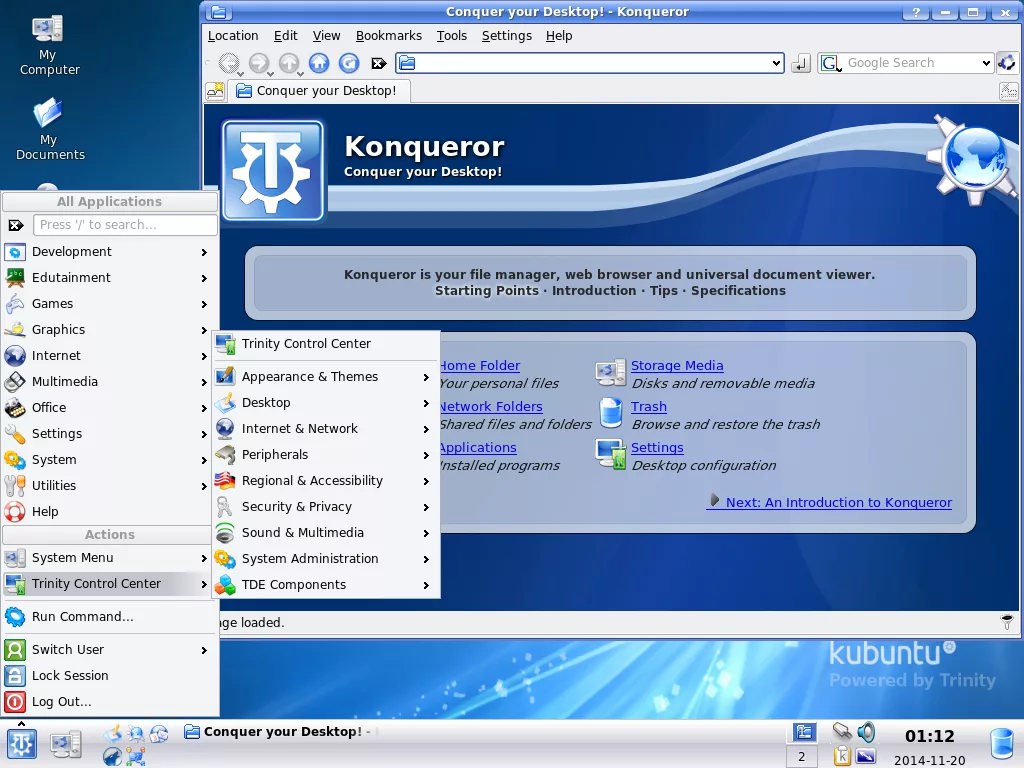Viewport: 1024px width, 768px height.
Task: Expand the Appearance & Themes submenu
Action: tap(326, 377)
